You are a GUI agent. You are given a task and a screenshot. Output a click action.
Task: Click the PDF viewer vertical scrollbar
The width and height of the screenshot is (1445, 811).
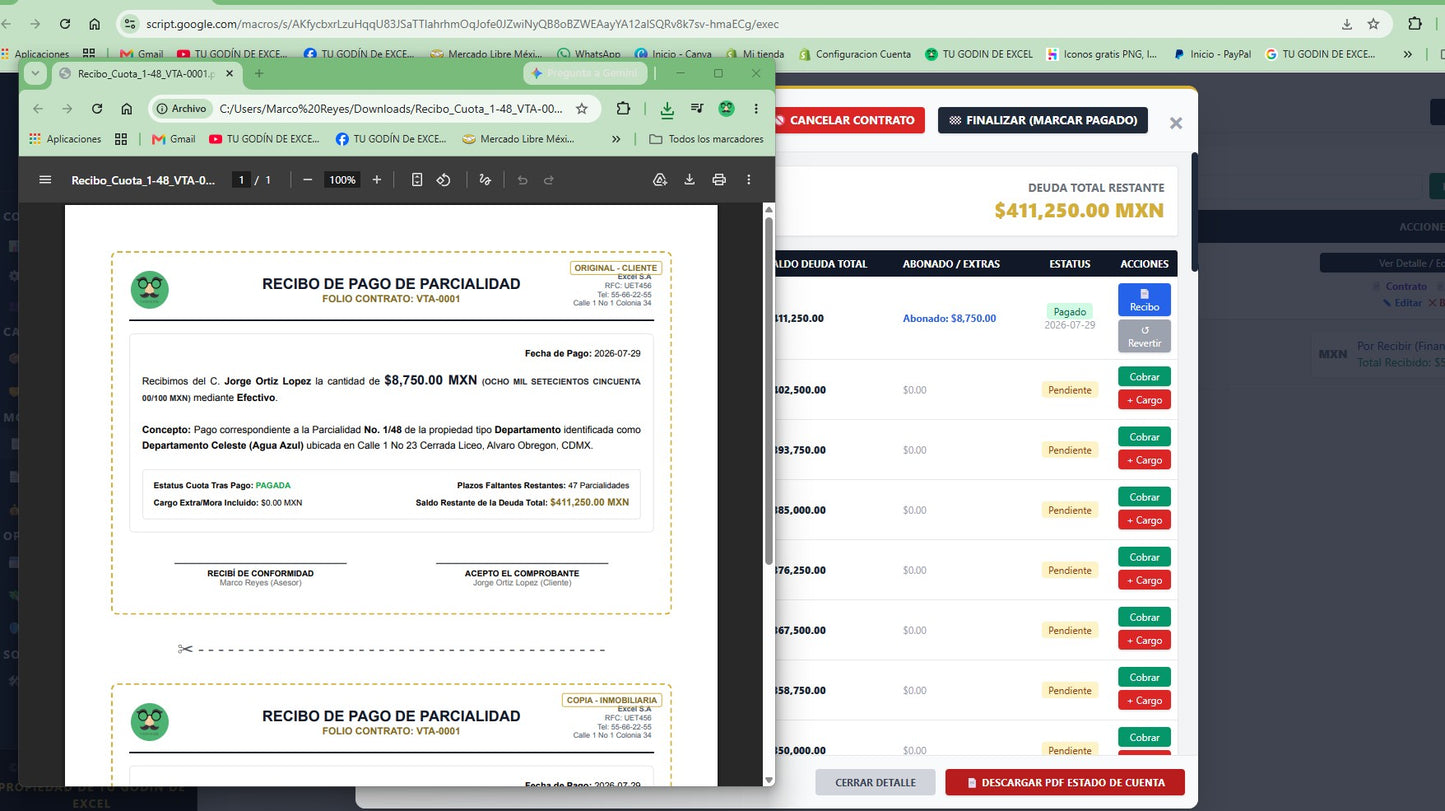769,390
